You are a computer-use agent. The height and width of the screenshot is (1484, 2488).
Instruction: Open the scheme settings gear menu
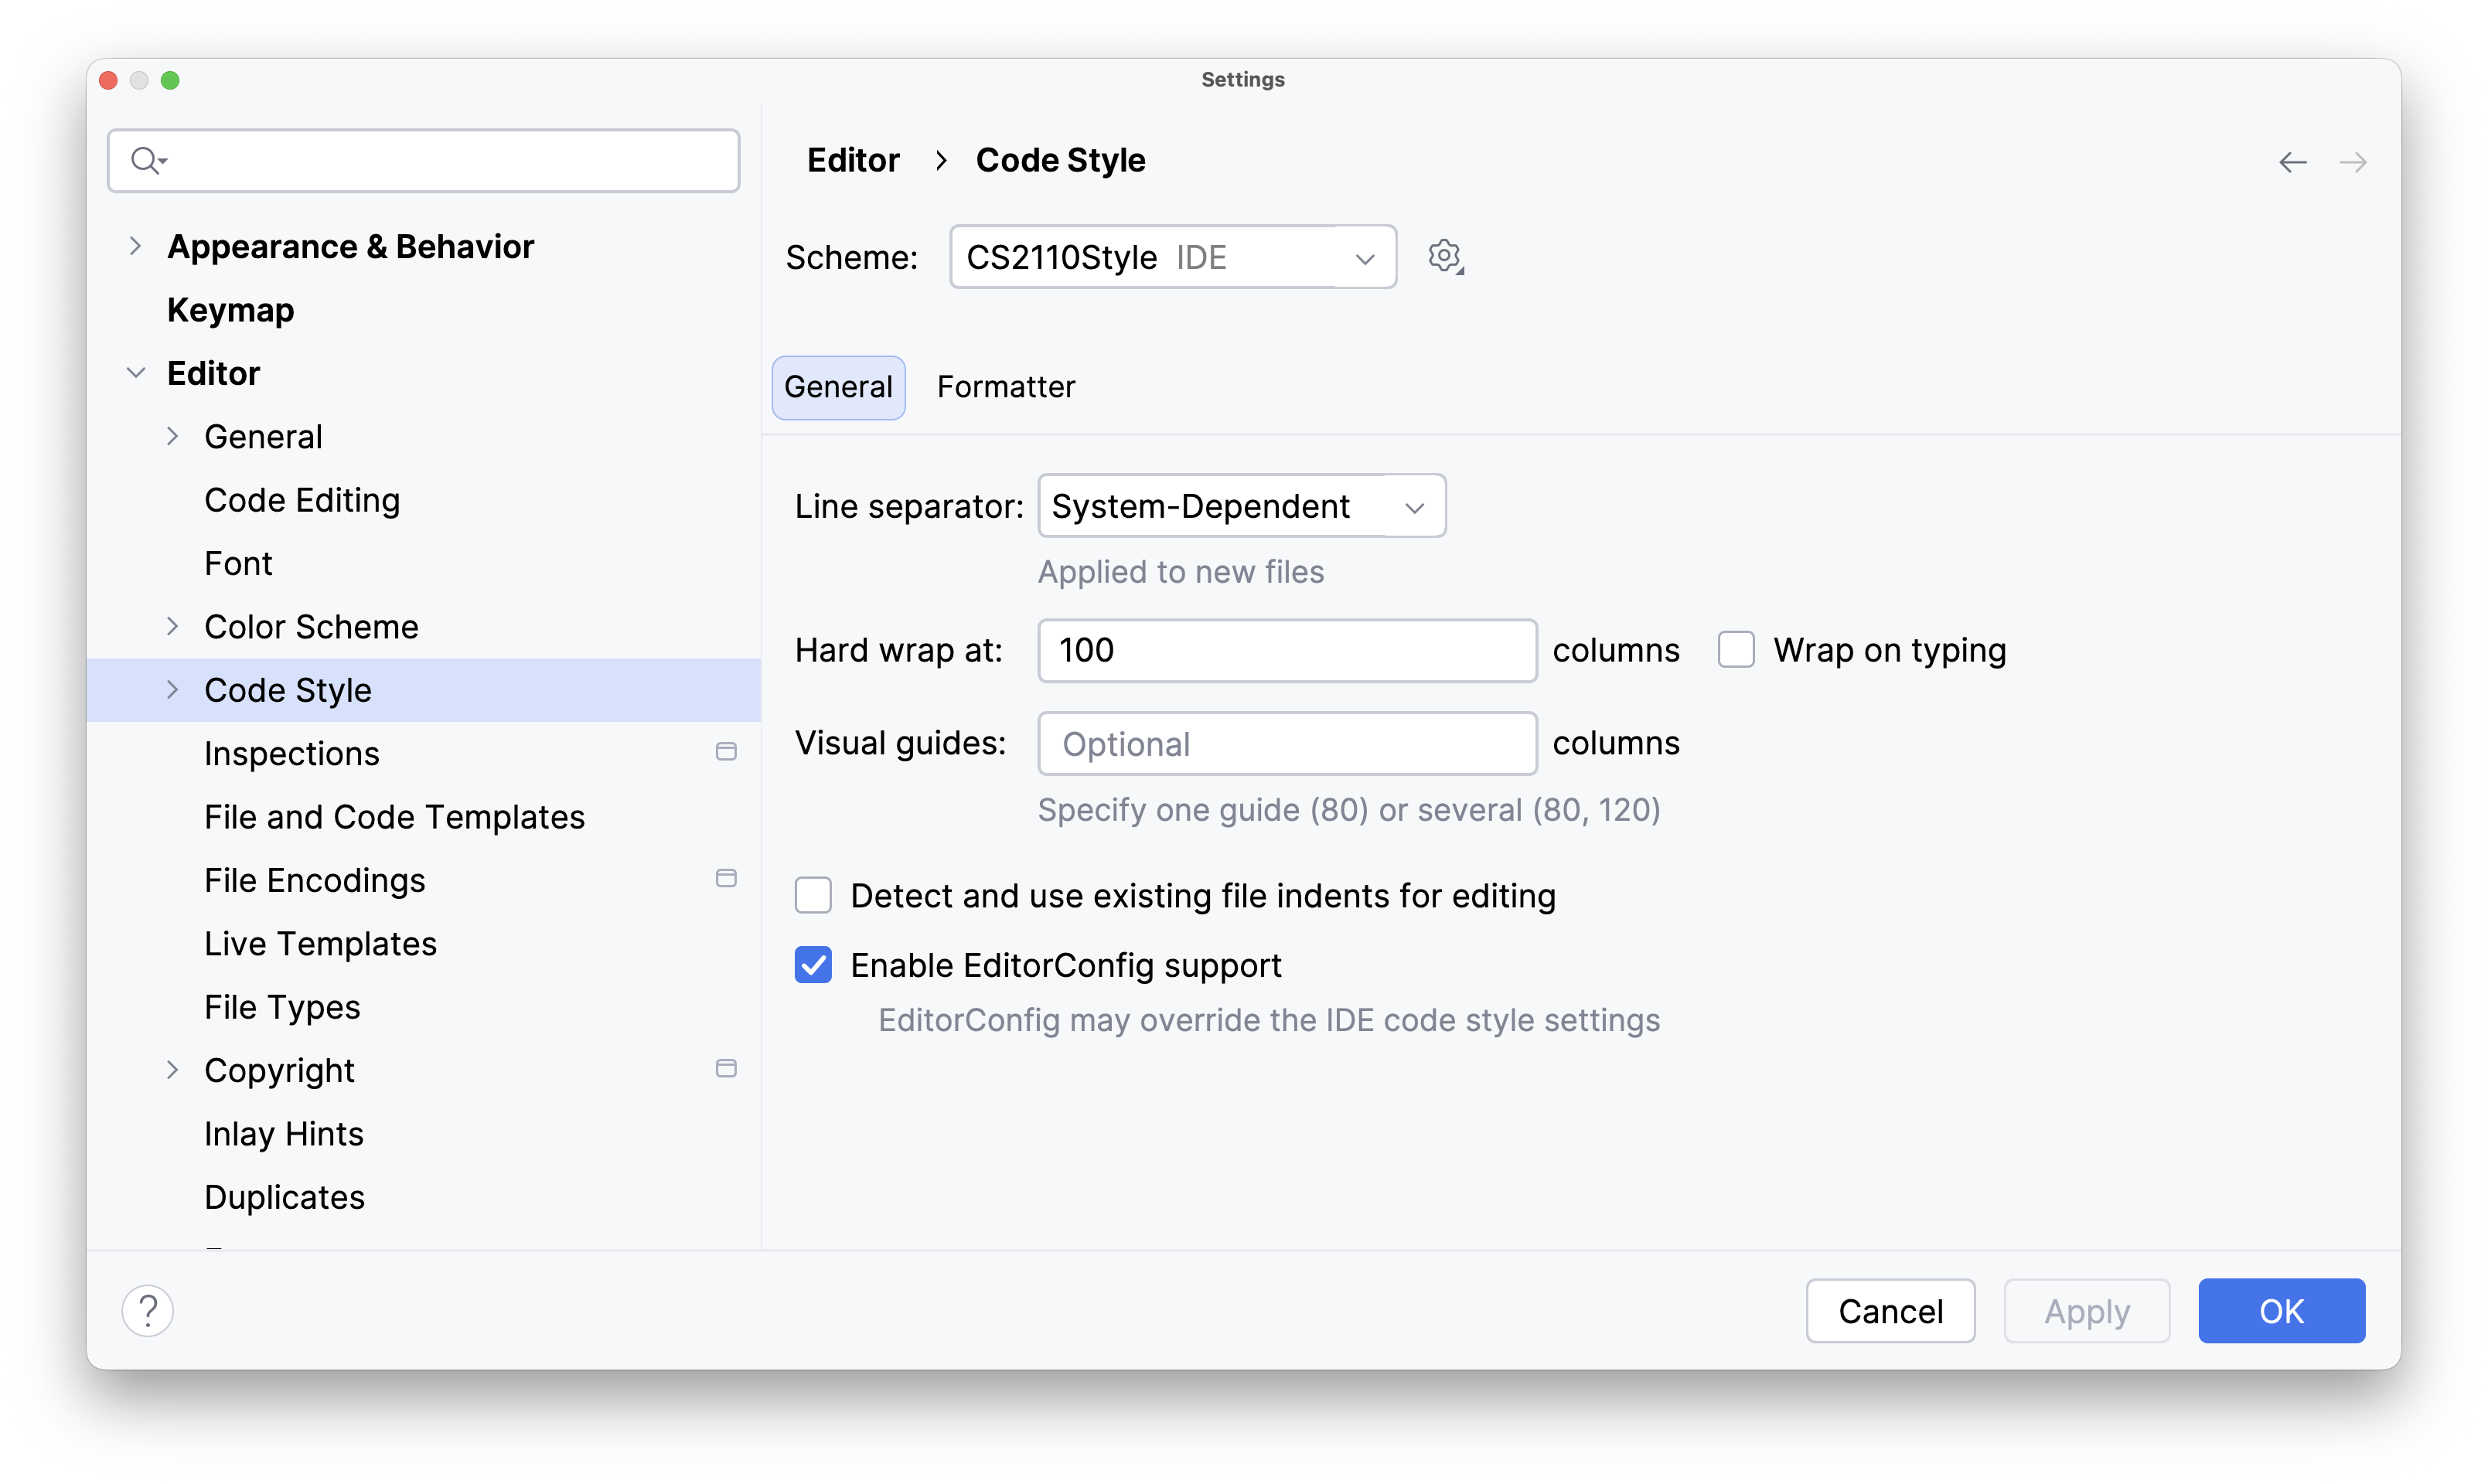(1444, 256)
